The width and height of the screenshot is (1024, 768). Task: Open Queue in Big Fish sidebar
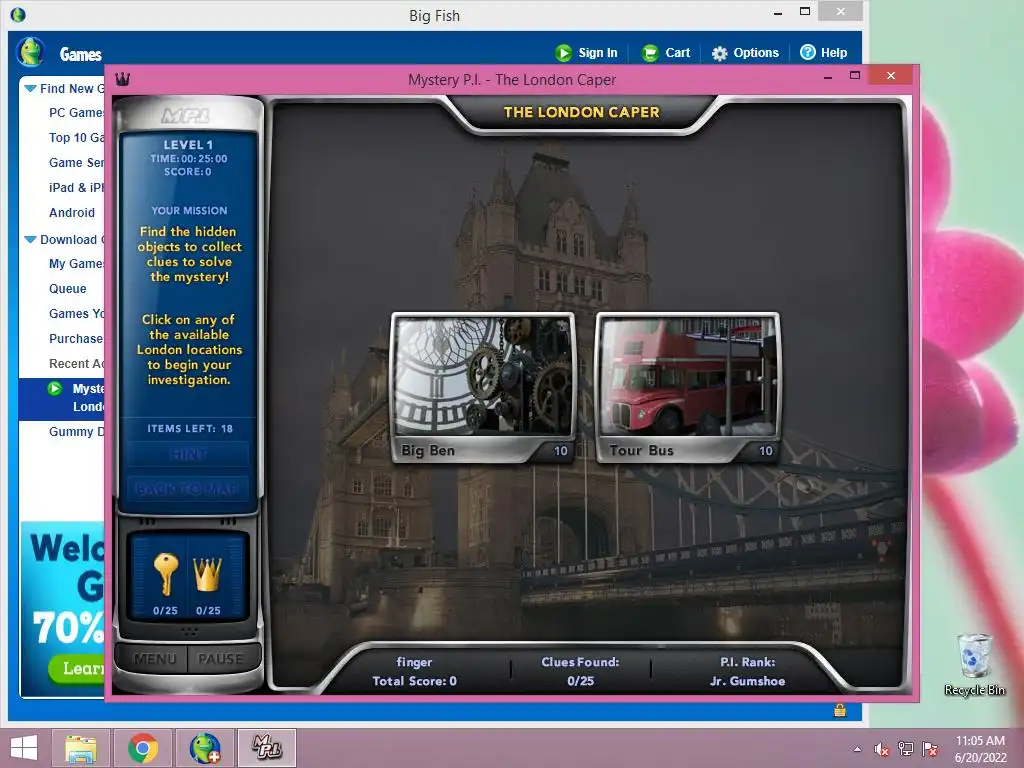coord(67,289)
